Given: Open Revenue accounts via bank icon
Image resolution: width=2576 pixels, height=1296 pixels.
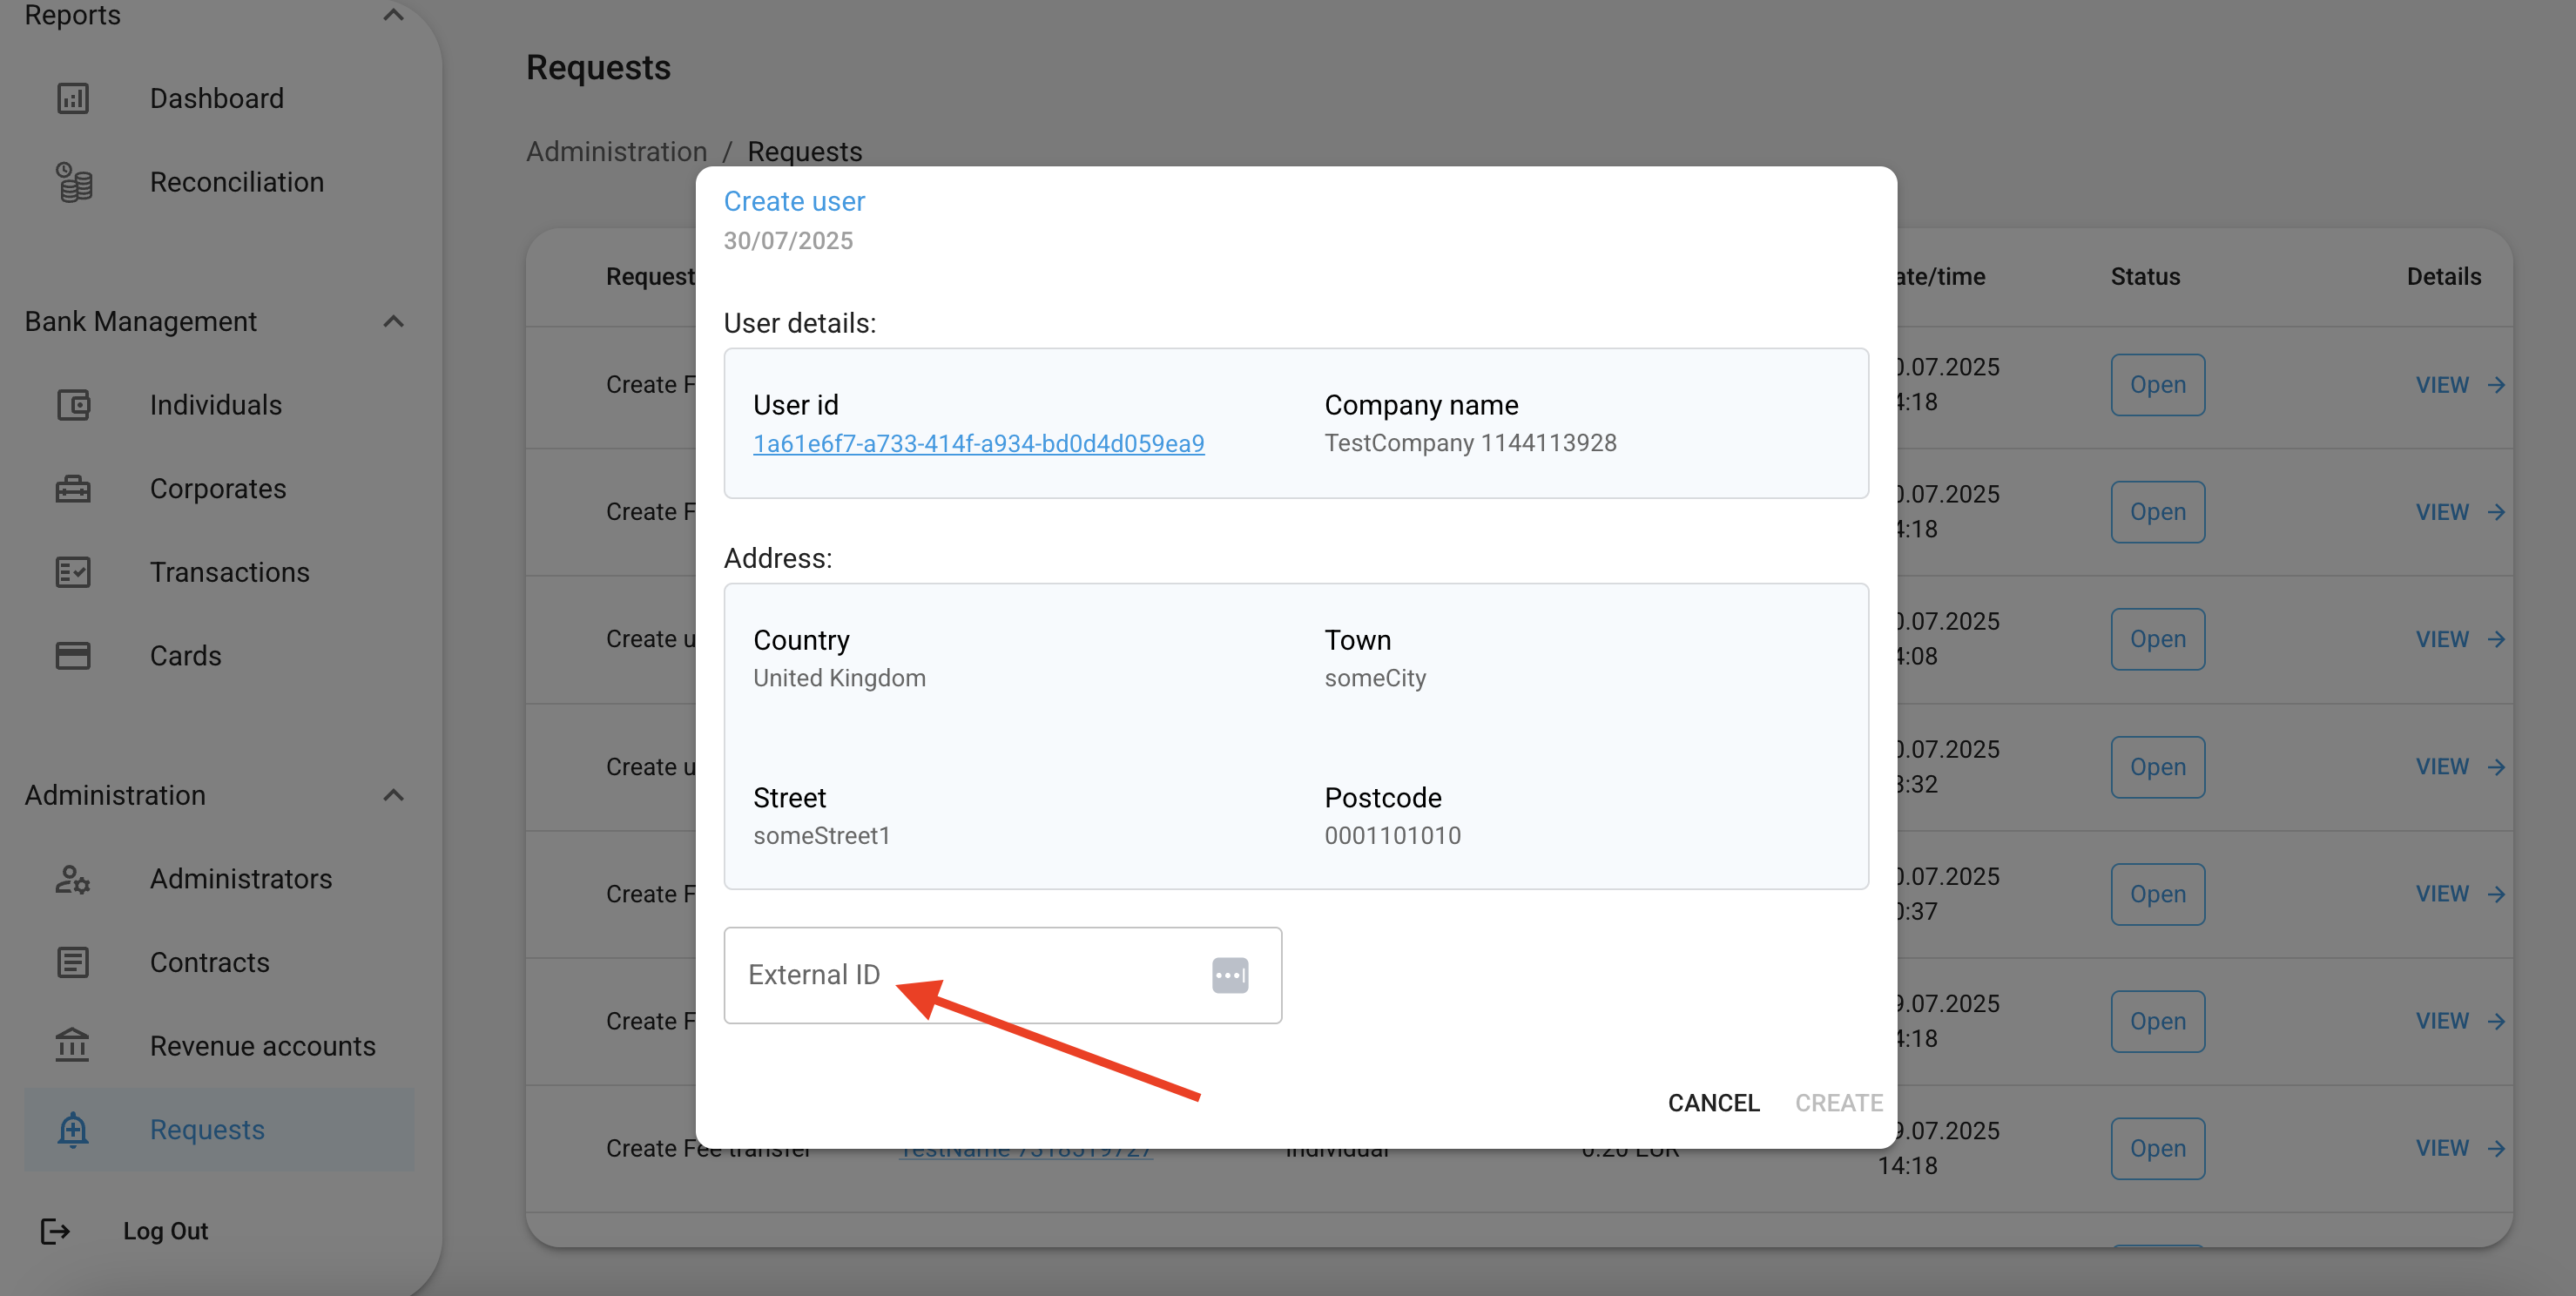Looking at the screenshot, I should (x=72, y=1045).
